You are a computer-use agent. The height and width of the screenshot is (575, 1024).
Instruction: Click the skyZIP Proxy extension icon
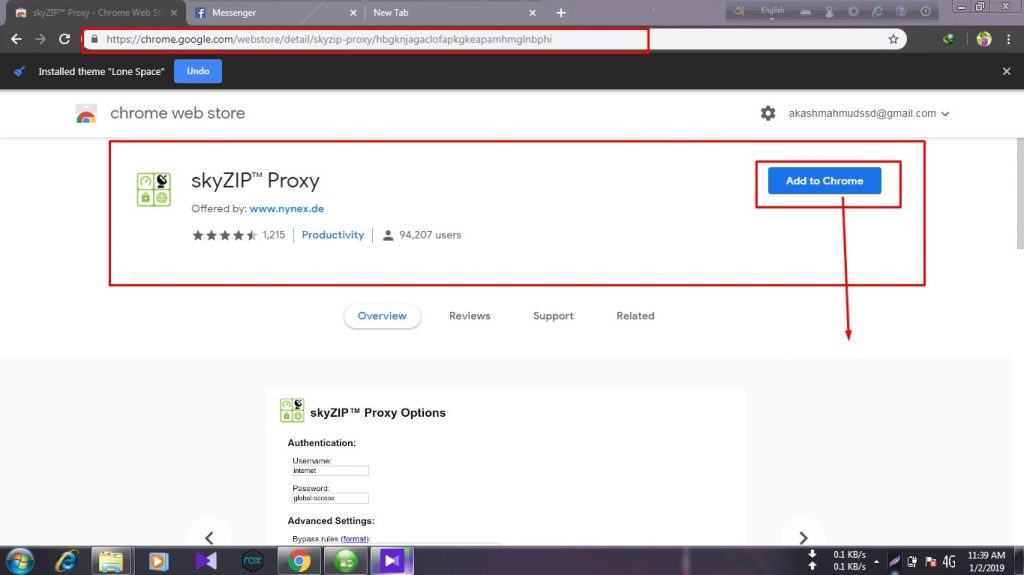pyautogui.click(x=153, y=189)
